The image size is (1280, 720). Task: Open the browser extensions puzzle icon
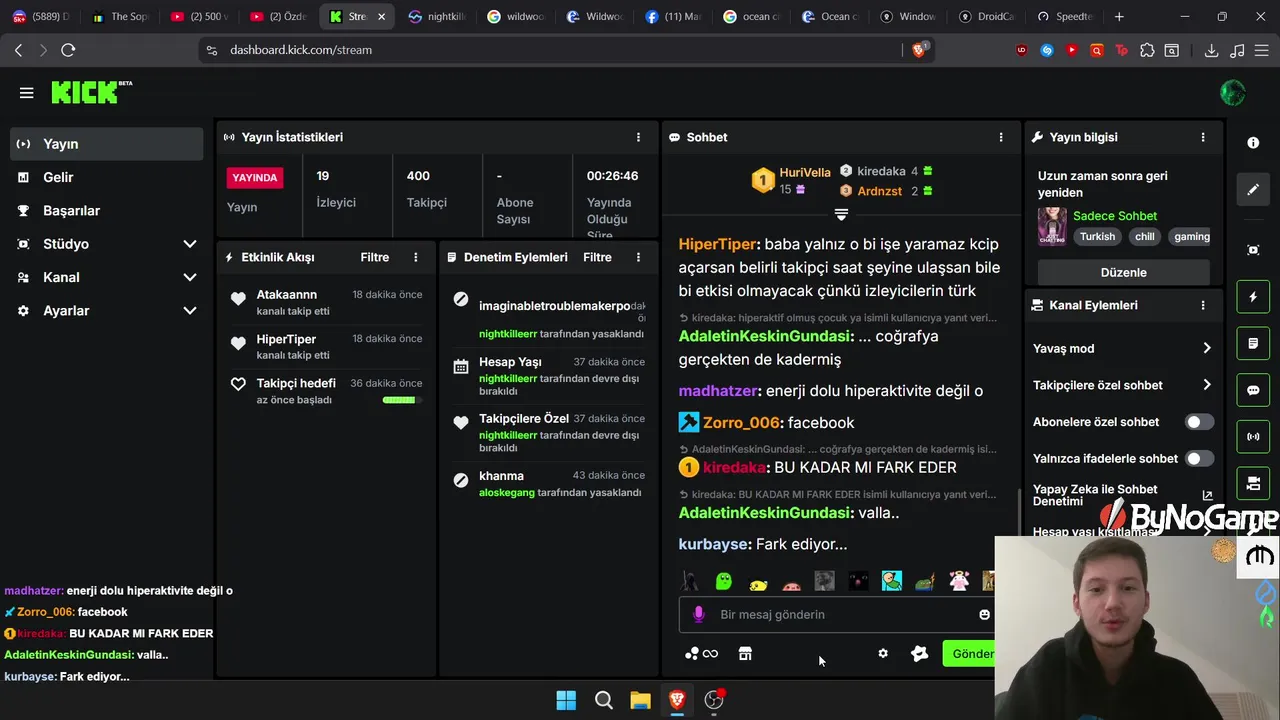coord(1147,50)
